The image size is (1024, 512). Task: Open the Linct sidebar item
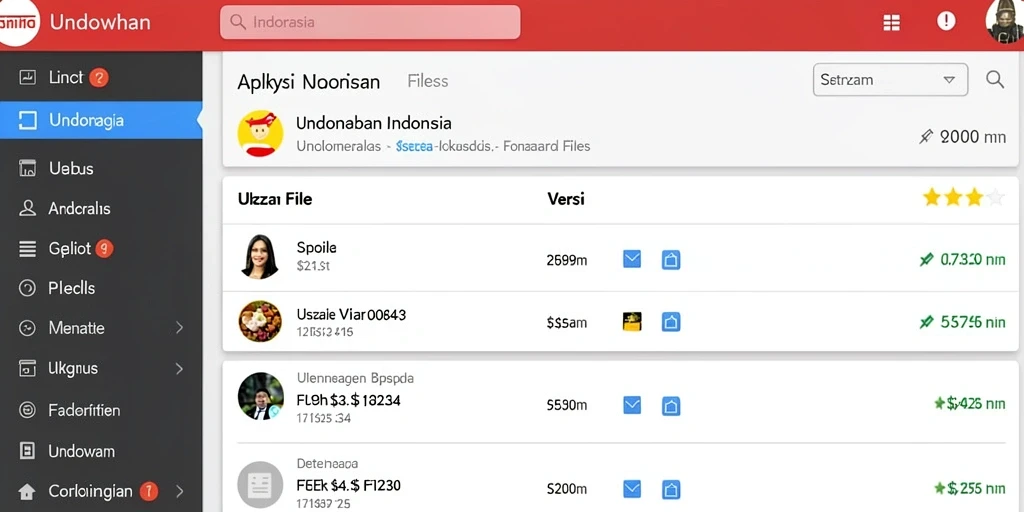point(101,78)
